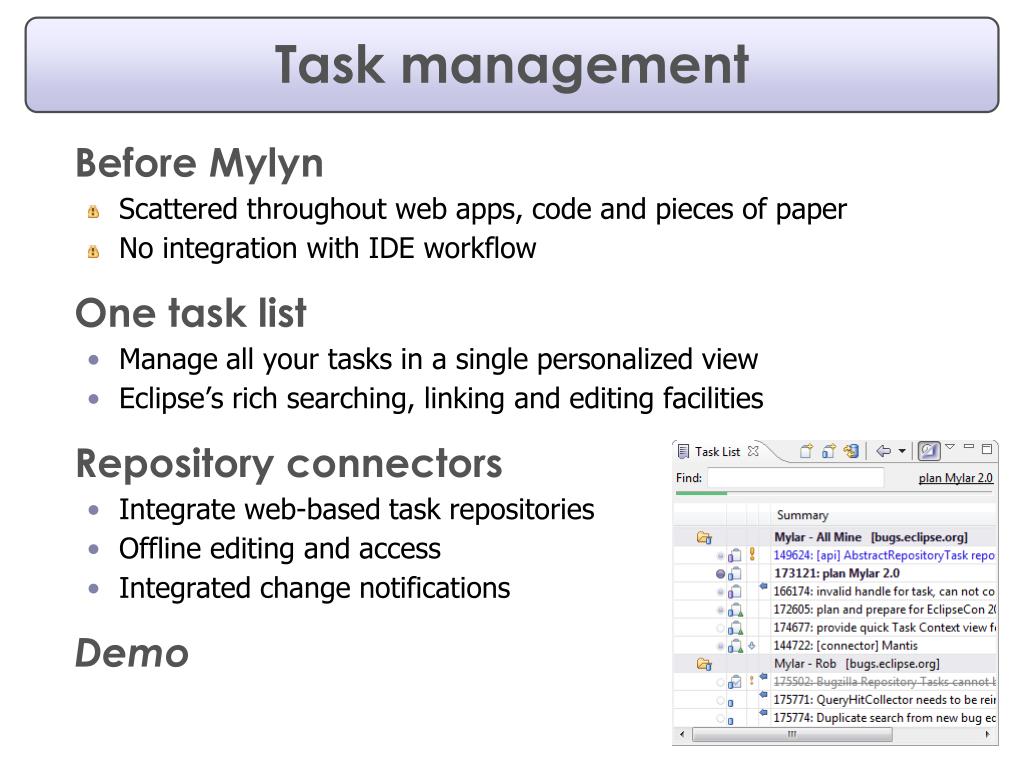Click the task icon on row 144722
1024x768 pixels.
[735, 646]
